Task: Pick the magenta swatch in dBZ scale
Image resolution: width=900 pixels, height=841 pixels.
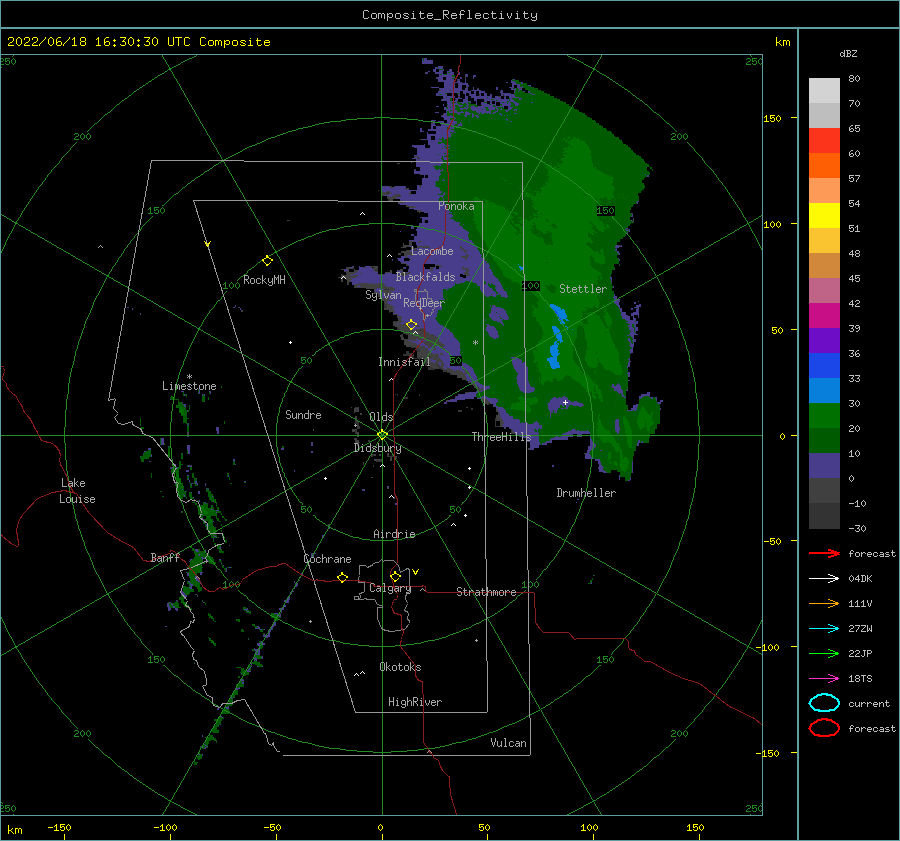Action: pyautogui.click(x=824, y=315)
